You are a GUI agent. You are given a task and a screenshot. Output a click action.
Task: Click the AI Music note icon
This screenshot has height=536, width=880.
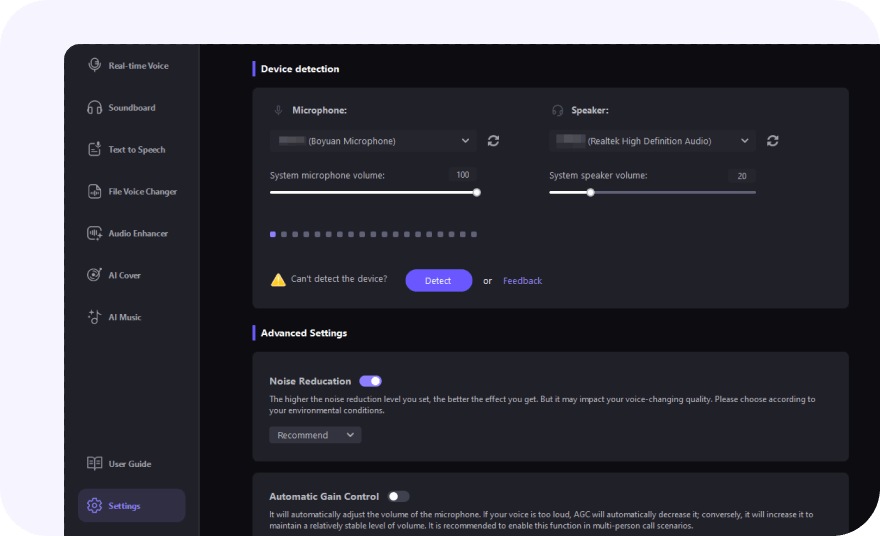[x=94, y=317]
